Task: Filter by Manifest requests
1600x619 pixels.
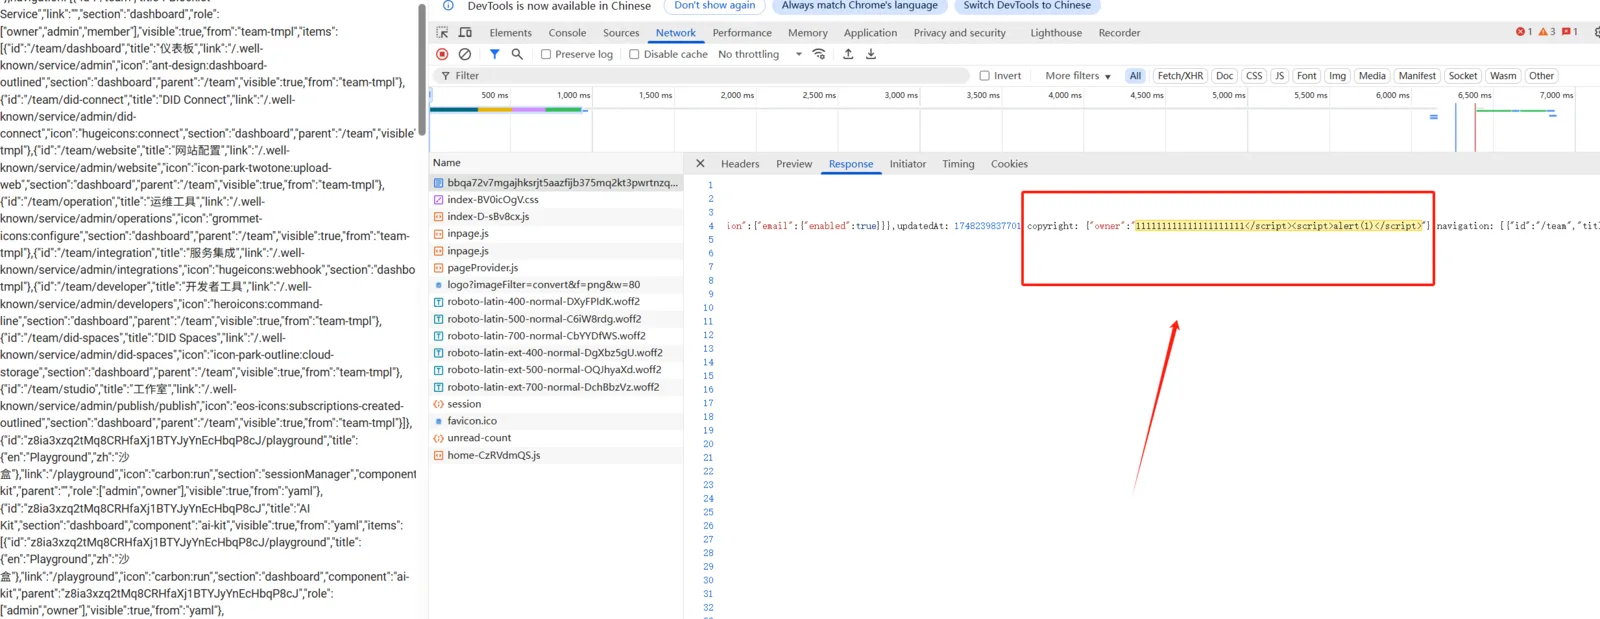Action: pyautogui.click(x=1417, y=76)
